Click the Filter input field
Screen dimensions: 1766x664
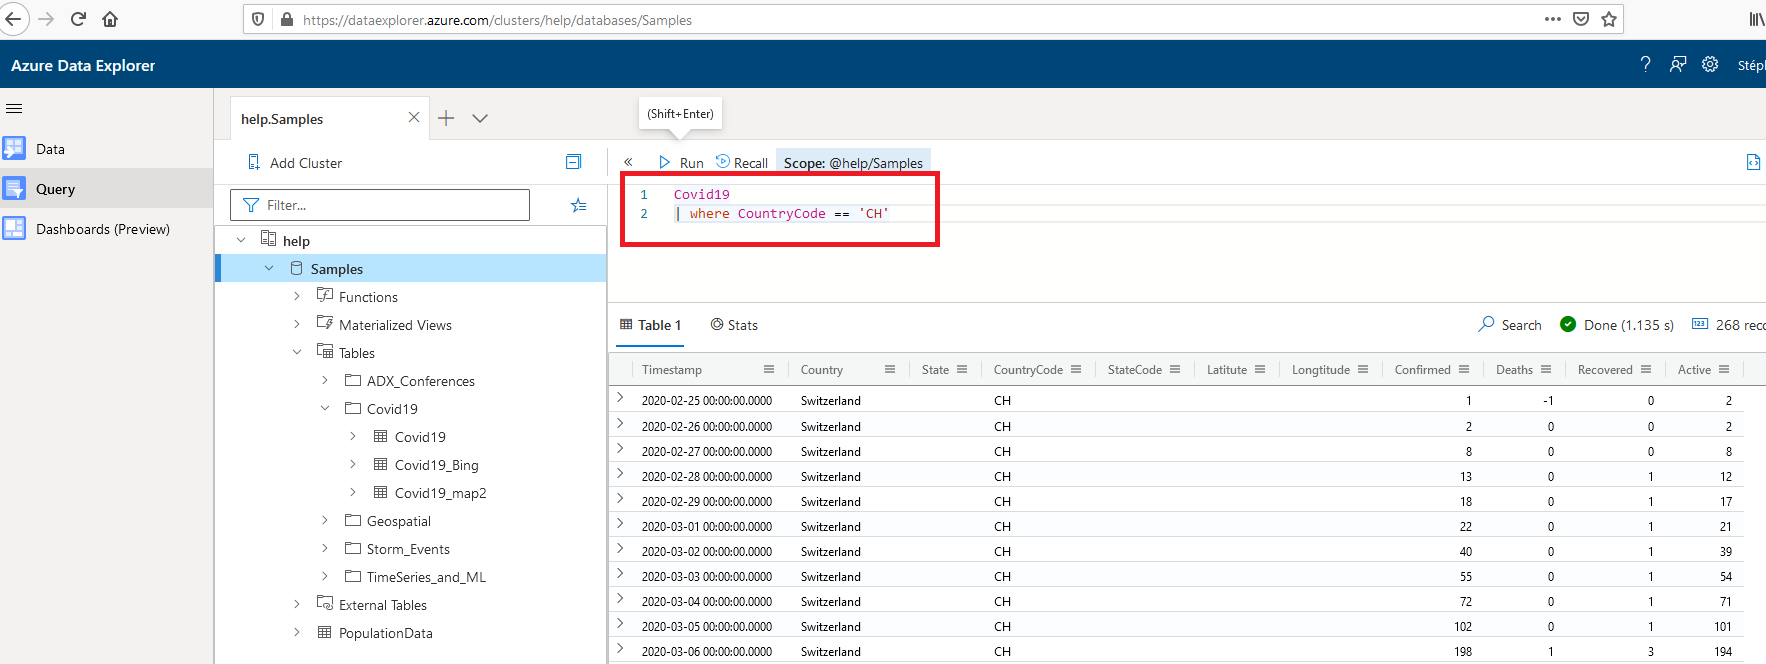[380, 205]
